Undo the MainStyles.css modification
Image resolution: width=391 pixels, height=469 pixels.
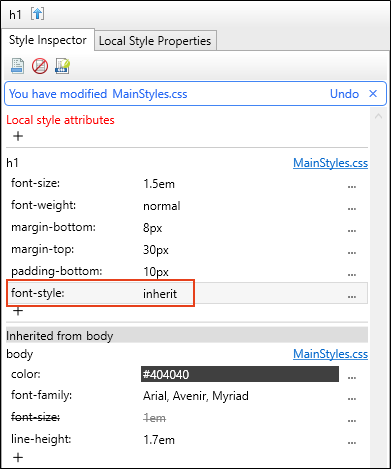344,94
